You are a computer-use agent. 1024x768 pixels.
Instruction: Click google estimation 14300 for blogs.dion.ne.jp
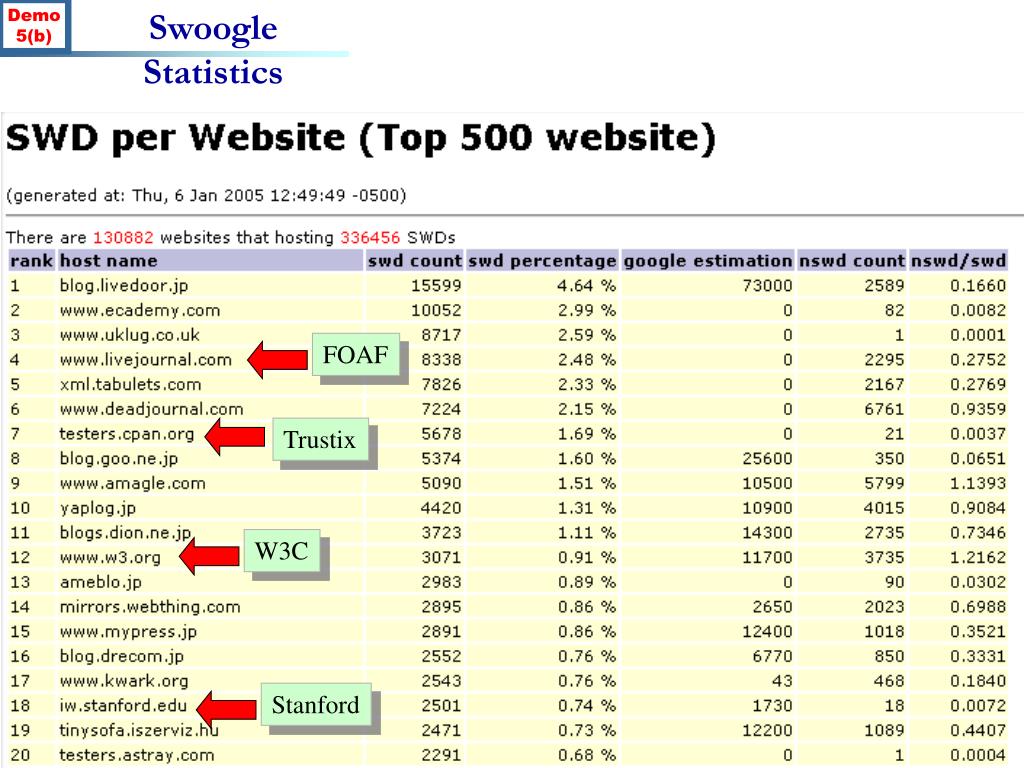[x=767, y=533]
